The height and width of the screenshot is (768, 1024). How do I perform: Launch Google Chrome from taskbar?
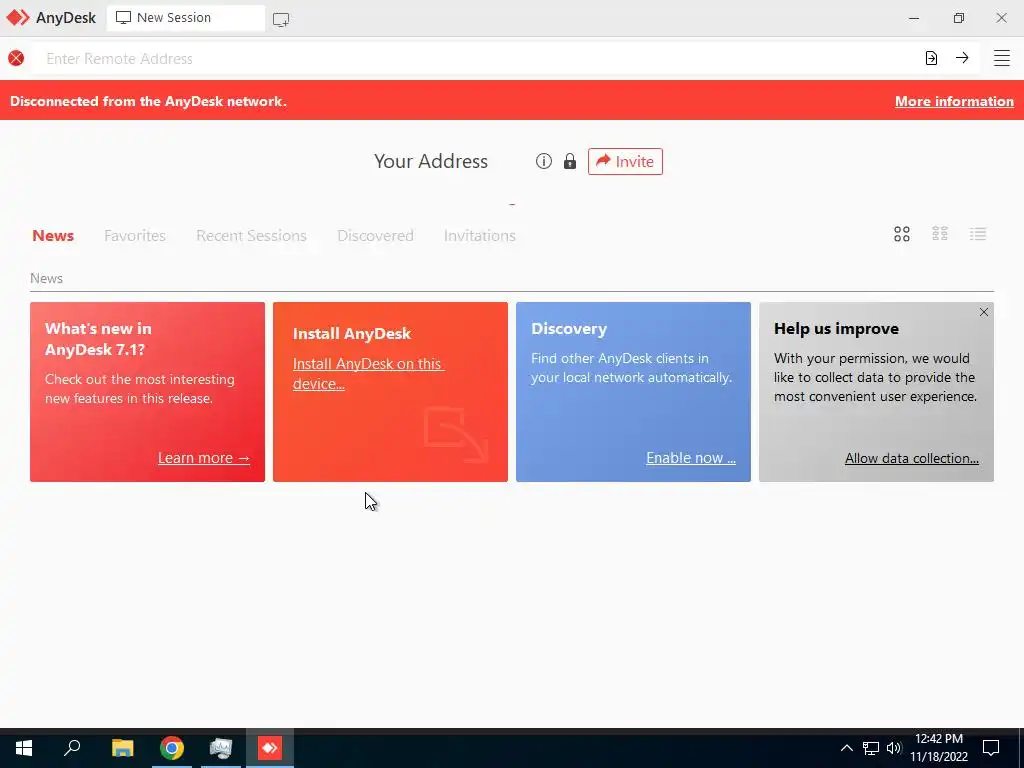(172, 748)
